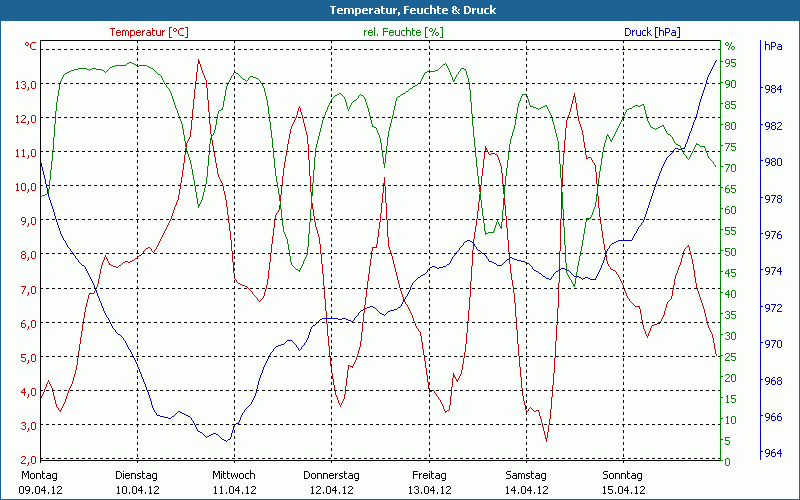
Task: Click the date 10.04.12
Action: [x=137, y=490]
